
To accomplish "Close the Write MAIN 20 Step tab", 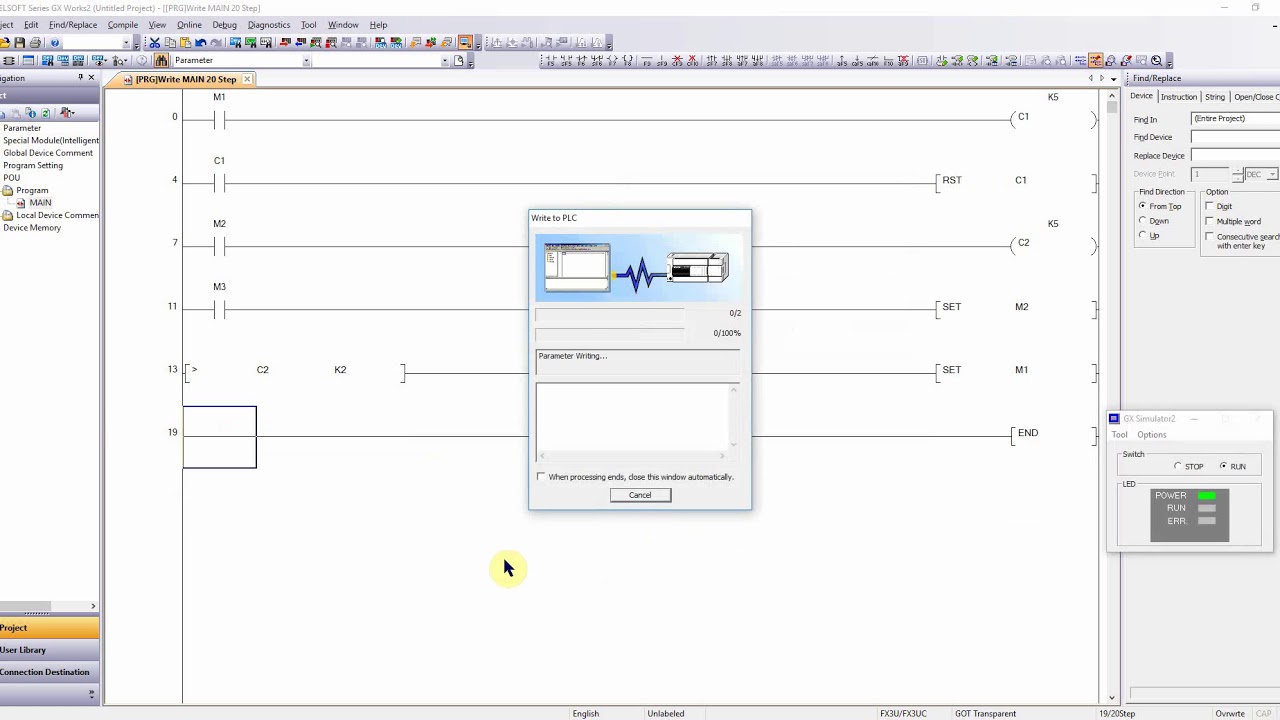I will [247, 79].
